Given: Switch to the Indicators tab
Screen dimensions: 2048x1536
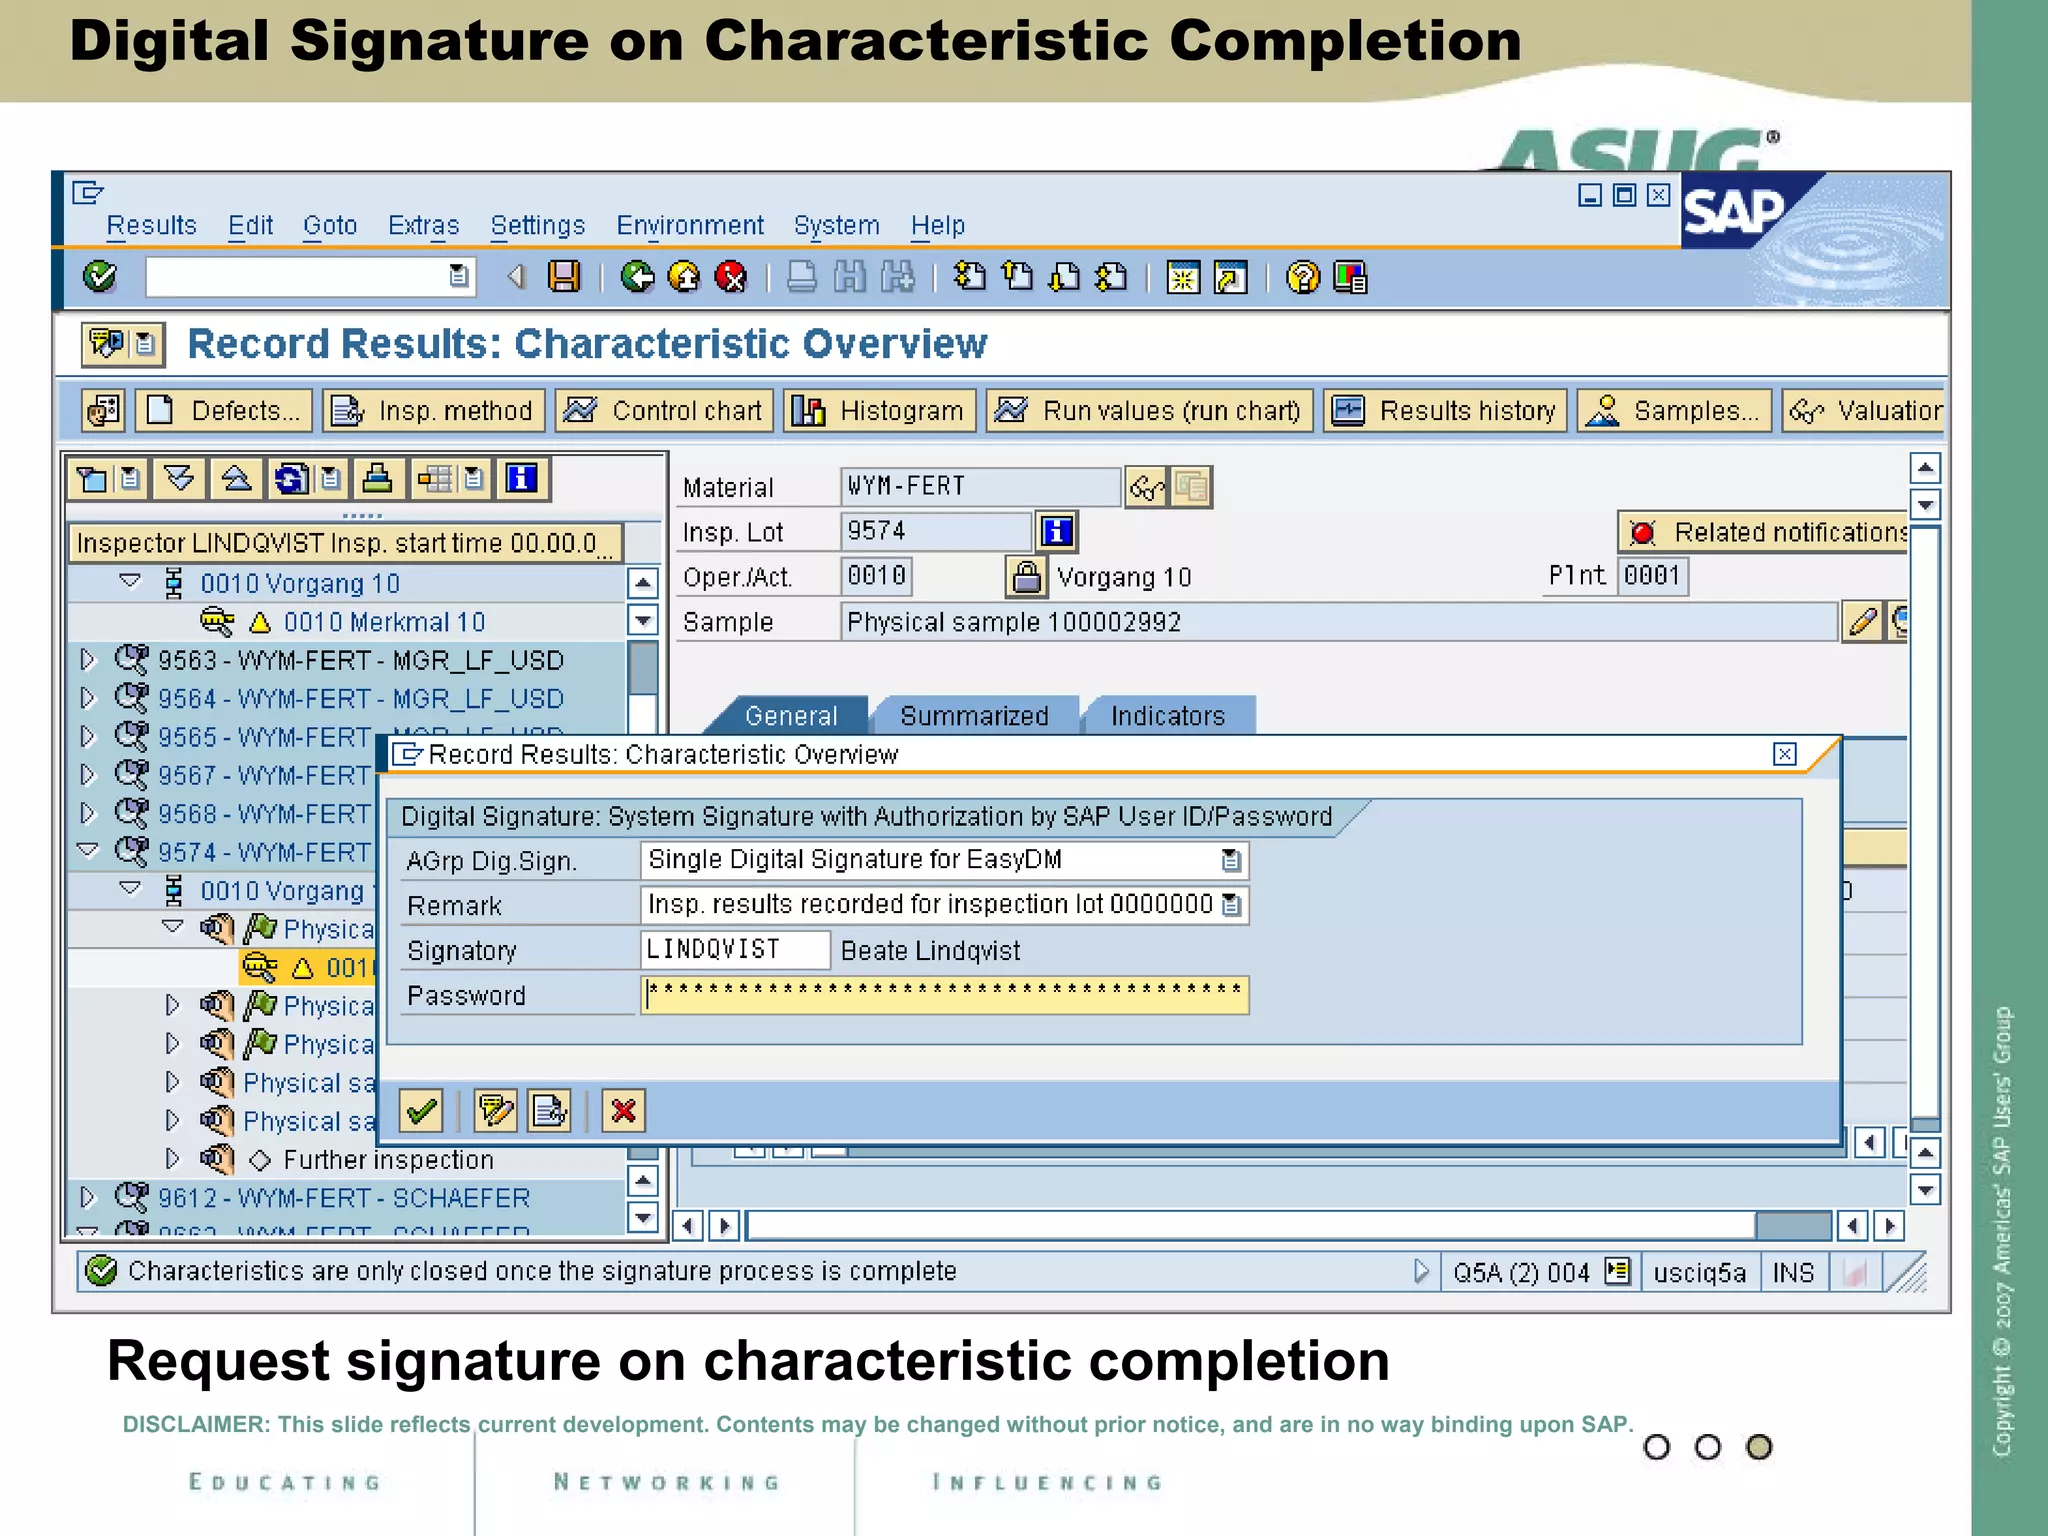Looking at the screenshot, I should coord(1168,716).
